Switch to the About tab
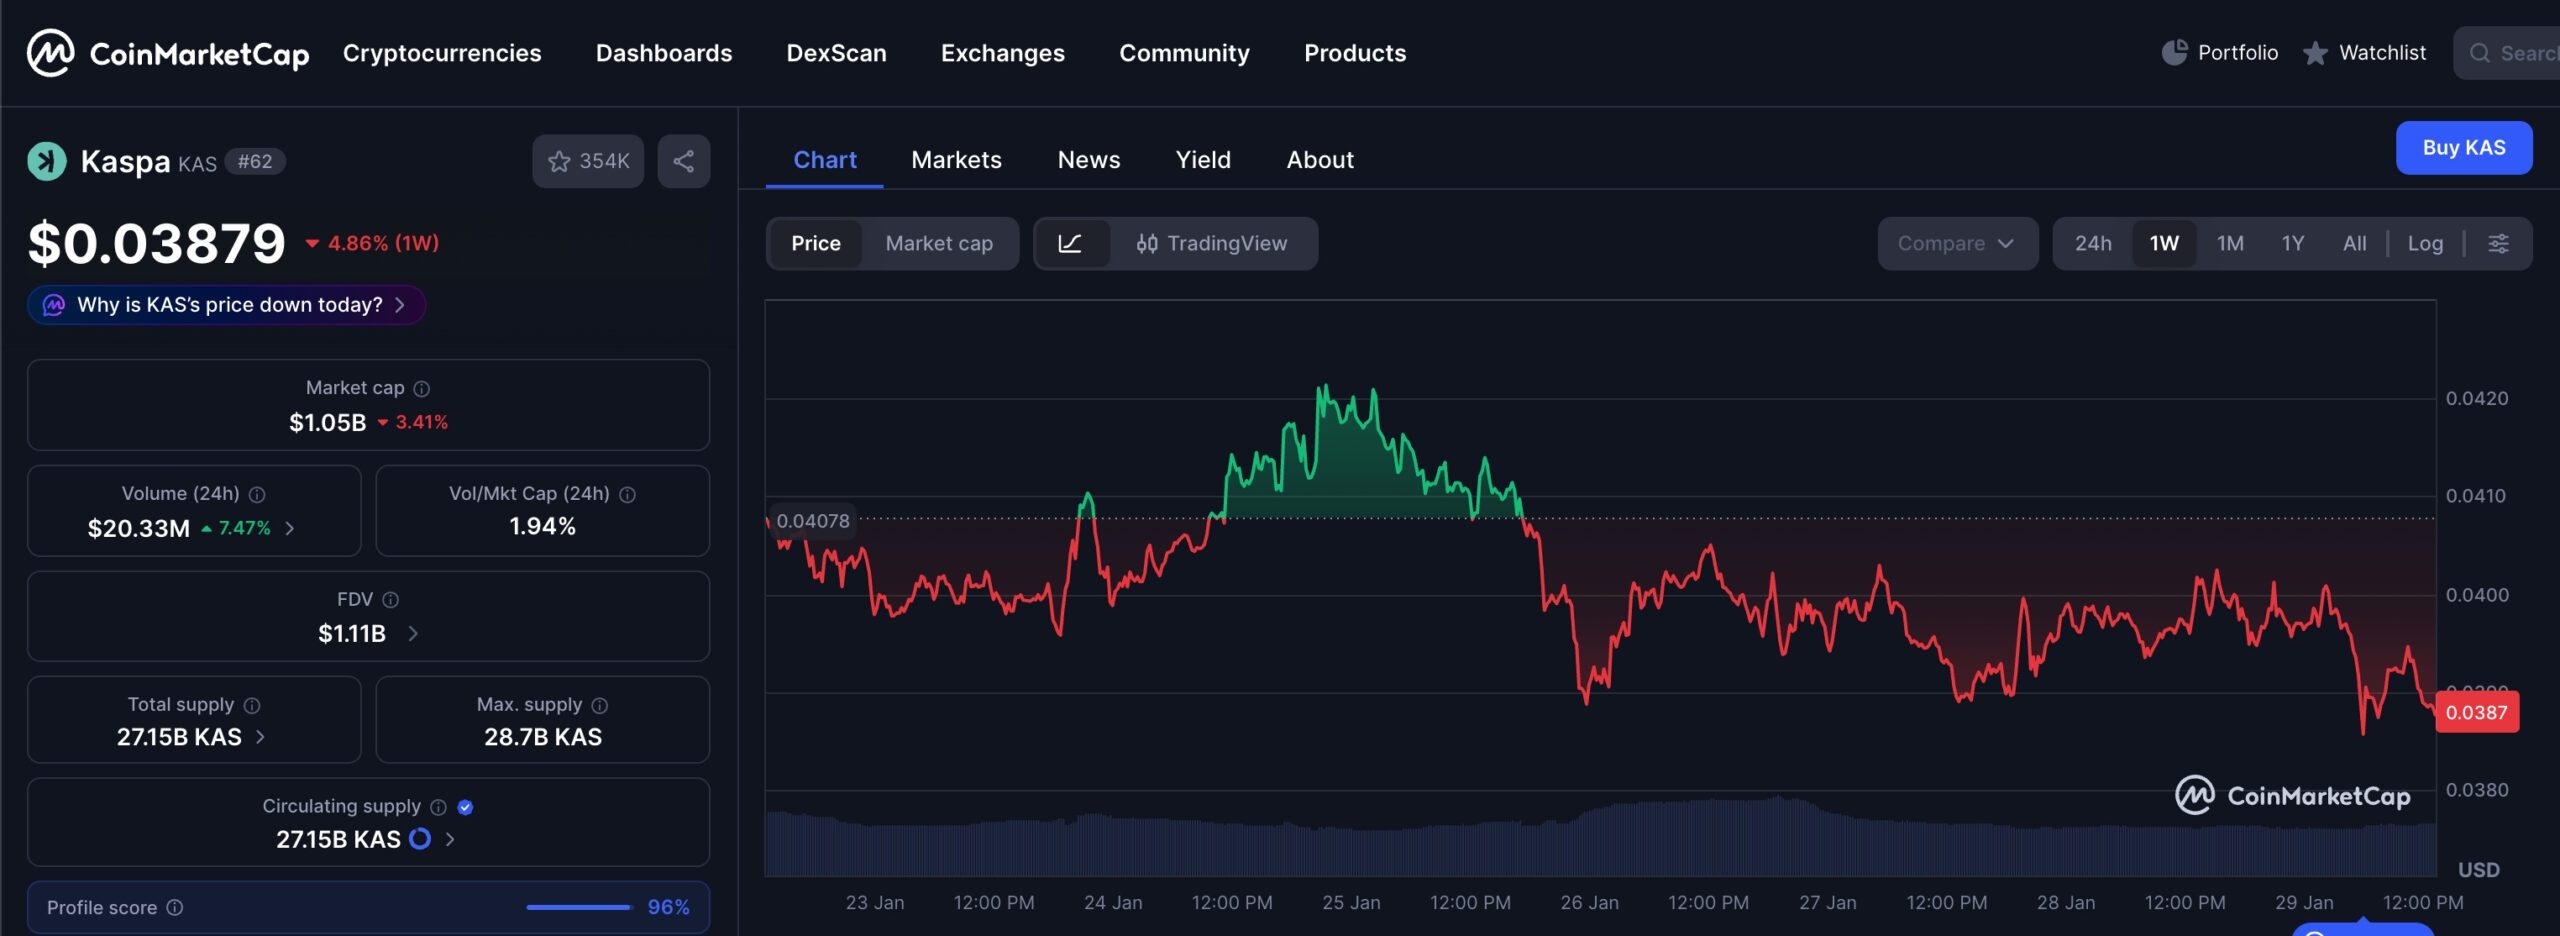The height and width of the screenshot is (936, 2560). click(x=1320, y=160)
